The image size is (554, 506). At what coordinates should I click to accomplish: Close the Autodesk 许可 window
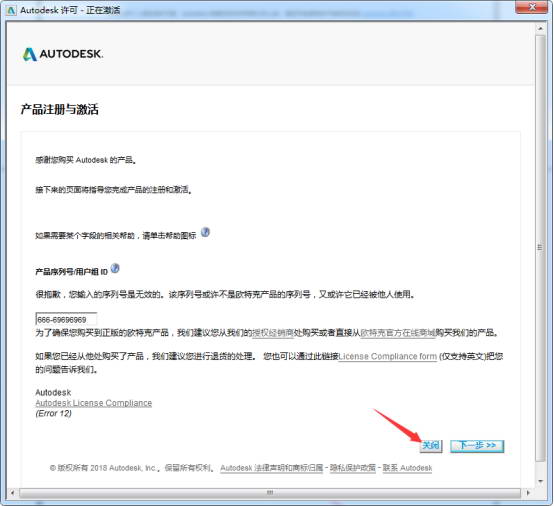coord(532,7)
